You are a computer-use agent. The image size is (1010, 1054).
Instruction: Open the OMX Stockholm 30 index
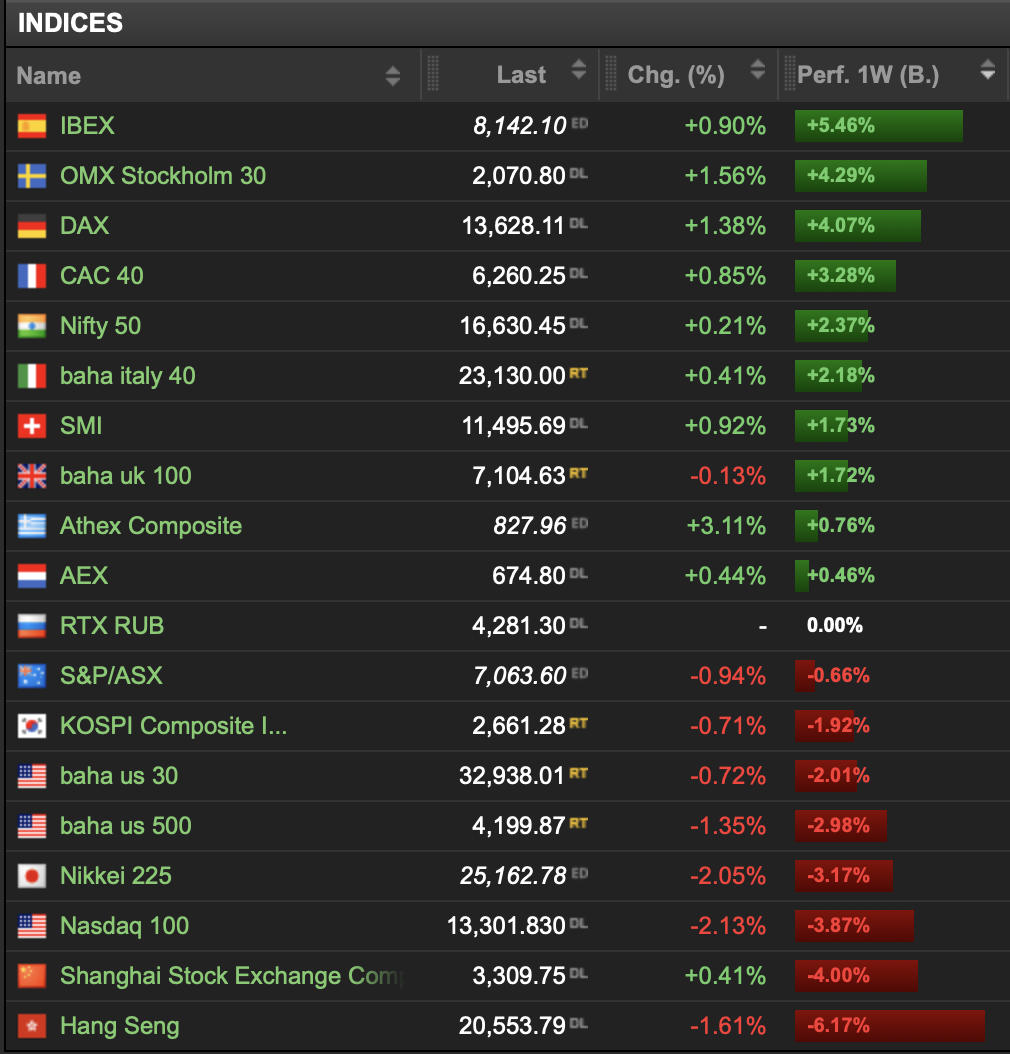(163, 176)
